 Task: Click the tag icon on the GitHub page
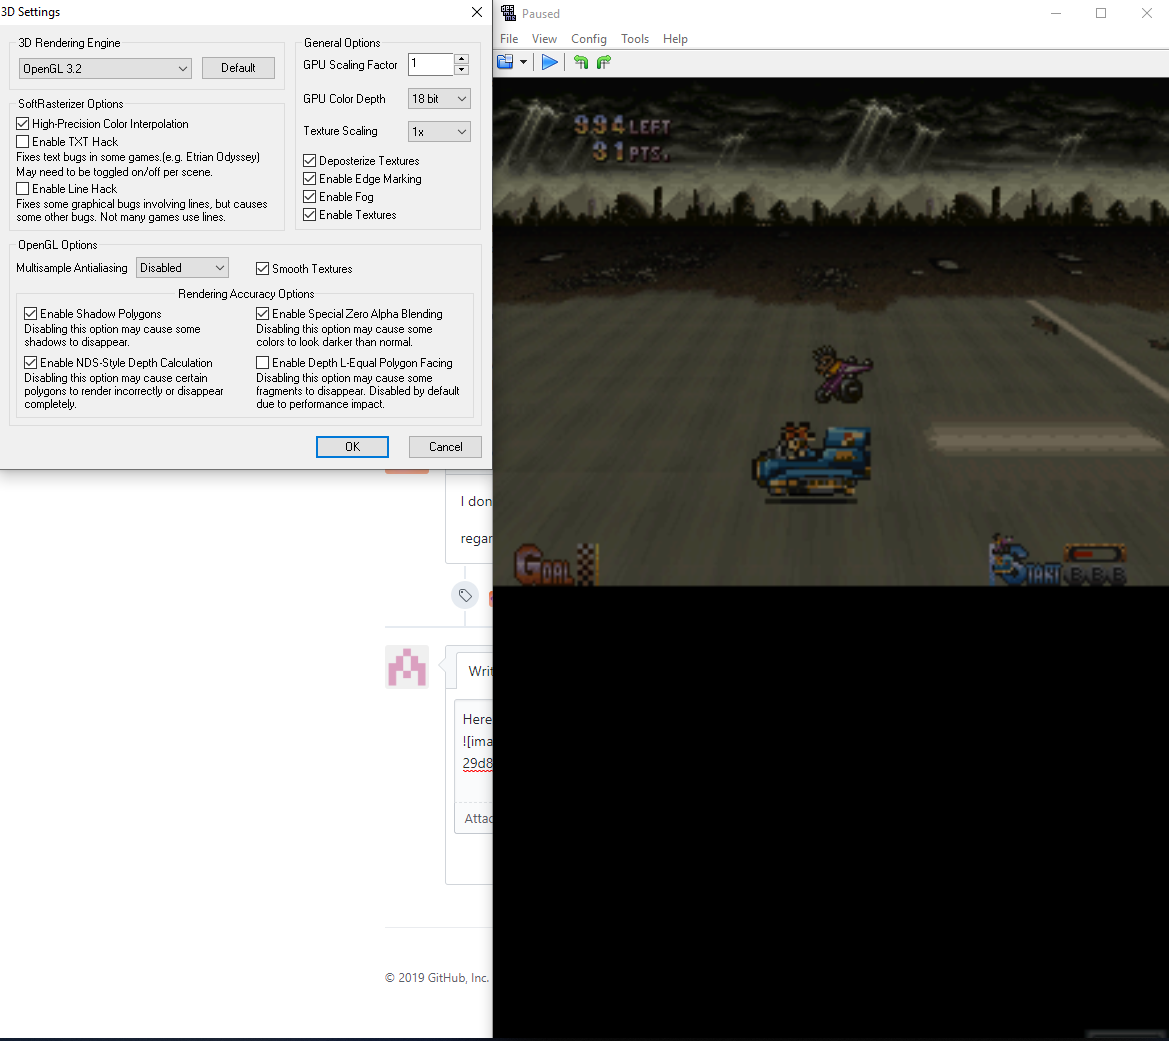(x=465, y=595)
